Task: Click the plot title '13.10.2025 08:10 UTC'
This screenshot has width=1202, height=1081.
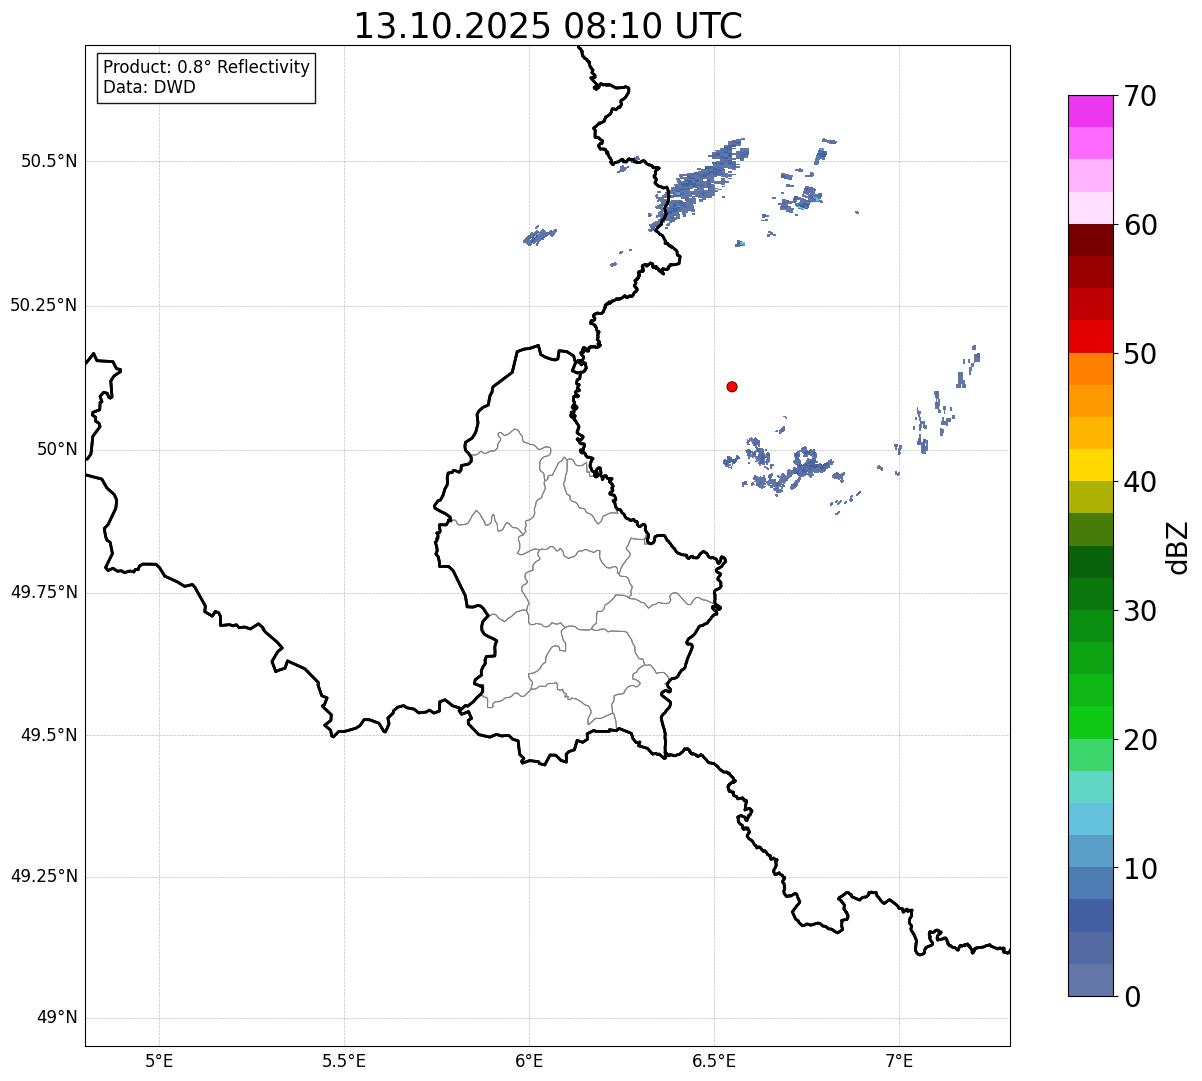Action: pos(548,25)
